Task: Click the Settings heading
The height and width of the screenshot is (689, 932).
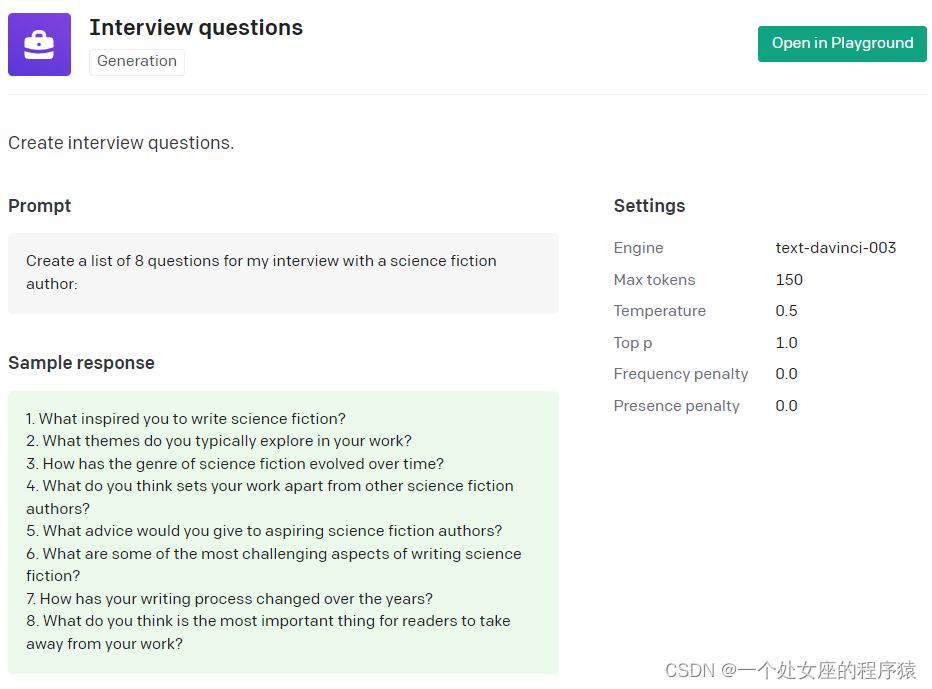Action: point(649,206)
